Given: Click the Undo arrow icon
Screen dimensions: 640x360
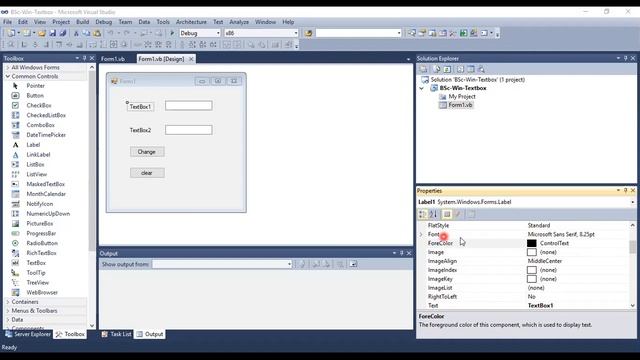Looking at the screenshot, I should (111, 33).
